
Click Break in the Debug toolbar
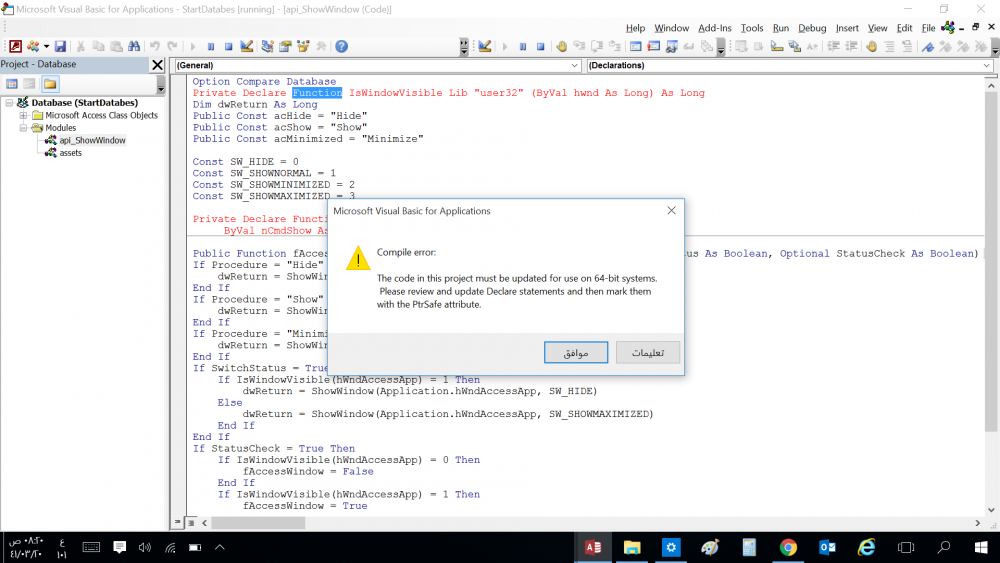(523, 47)
